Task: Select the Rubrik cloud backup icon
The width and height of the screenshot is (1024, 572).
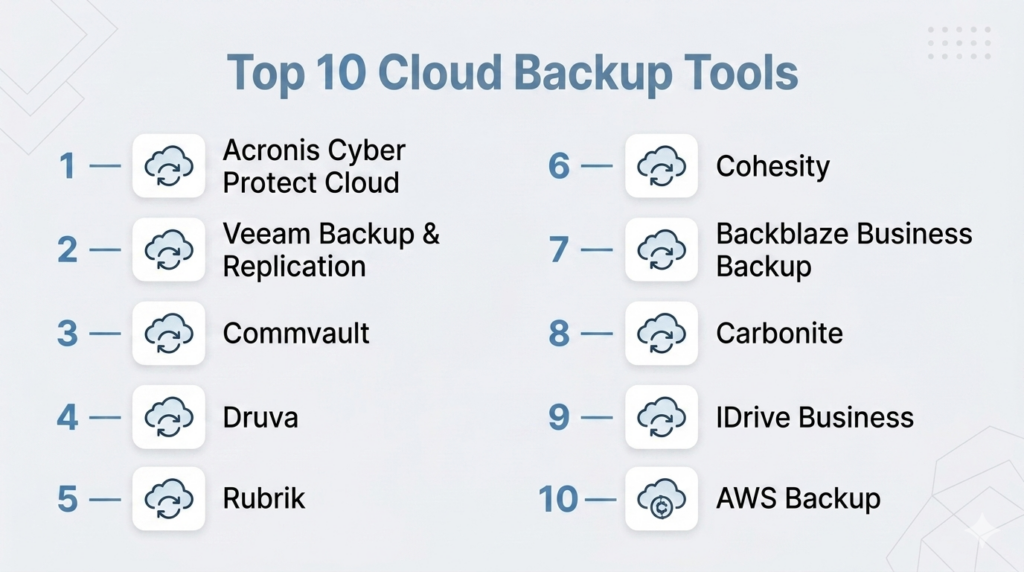Action: tap(168, 497)
